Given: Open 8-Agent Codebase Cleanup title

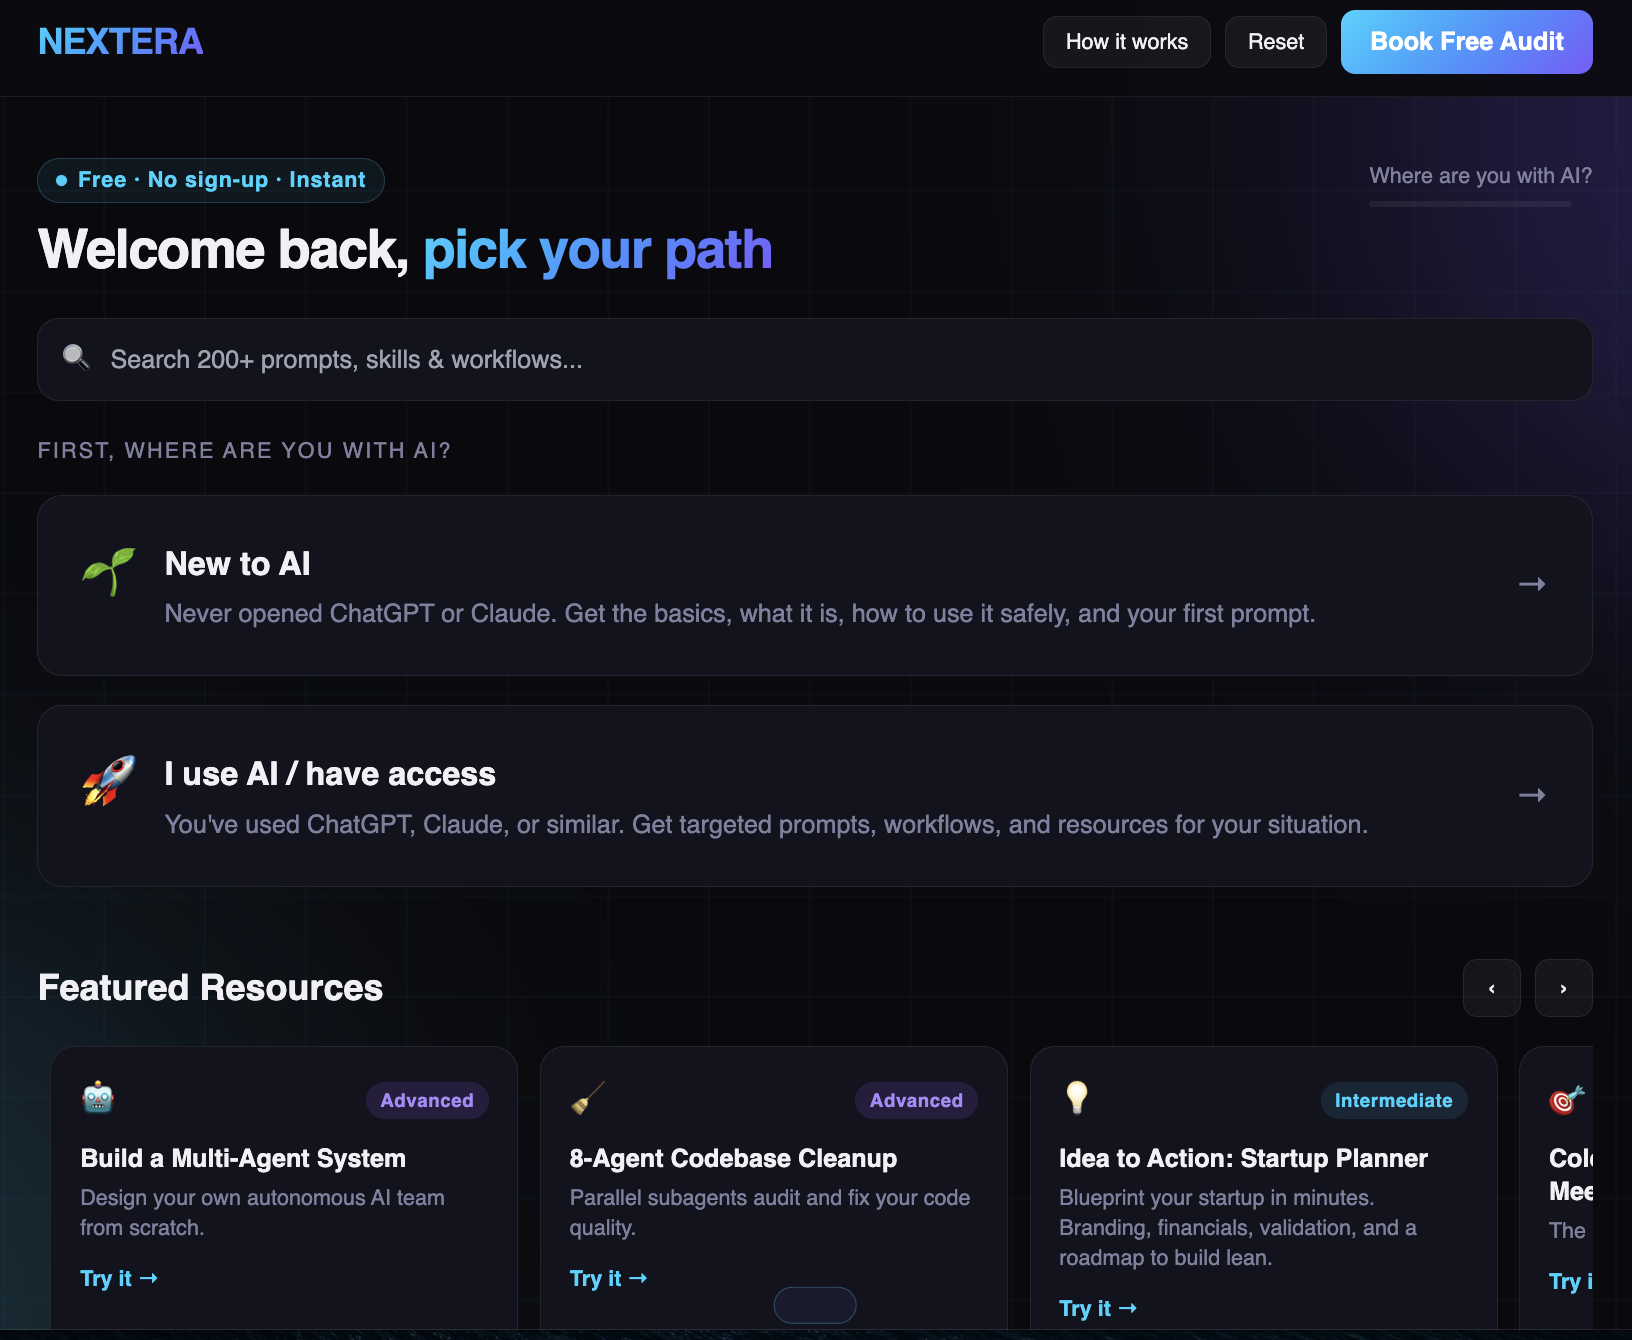Looking at the screenshot, I should pyautogui.click(x=733, y=1158).
